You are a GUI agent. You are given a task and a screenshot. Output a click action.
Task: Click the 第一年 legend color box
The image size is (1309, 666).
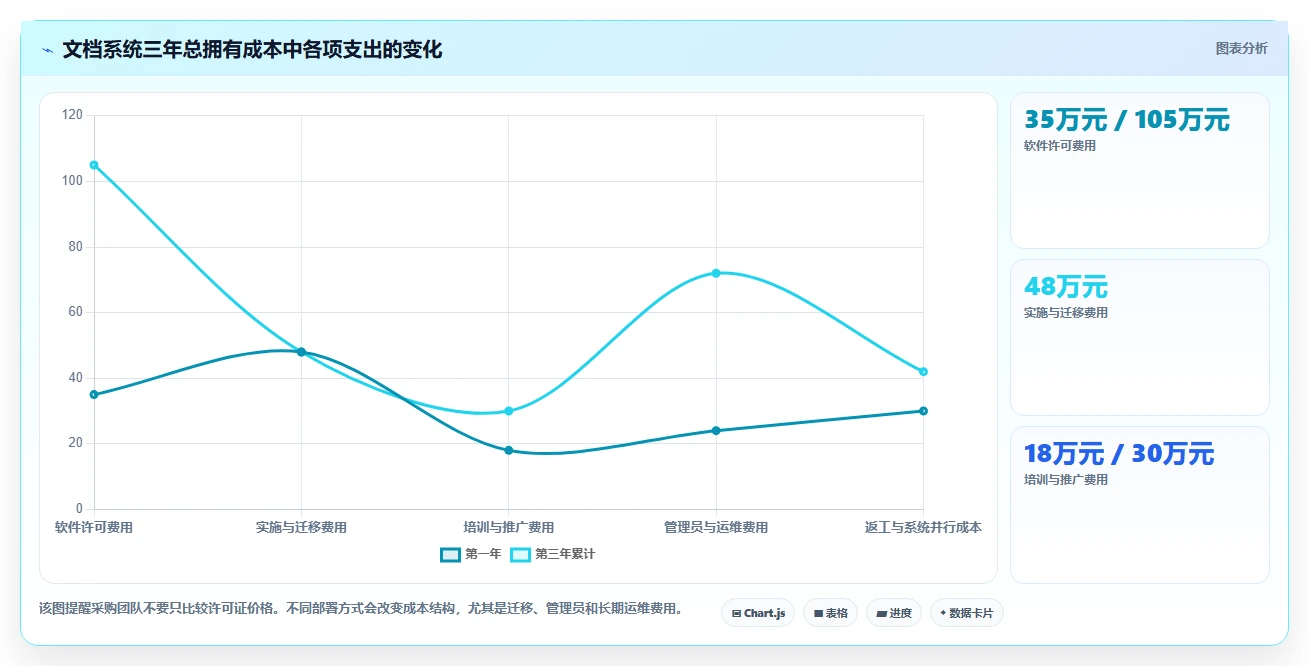pos(450,554)
